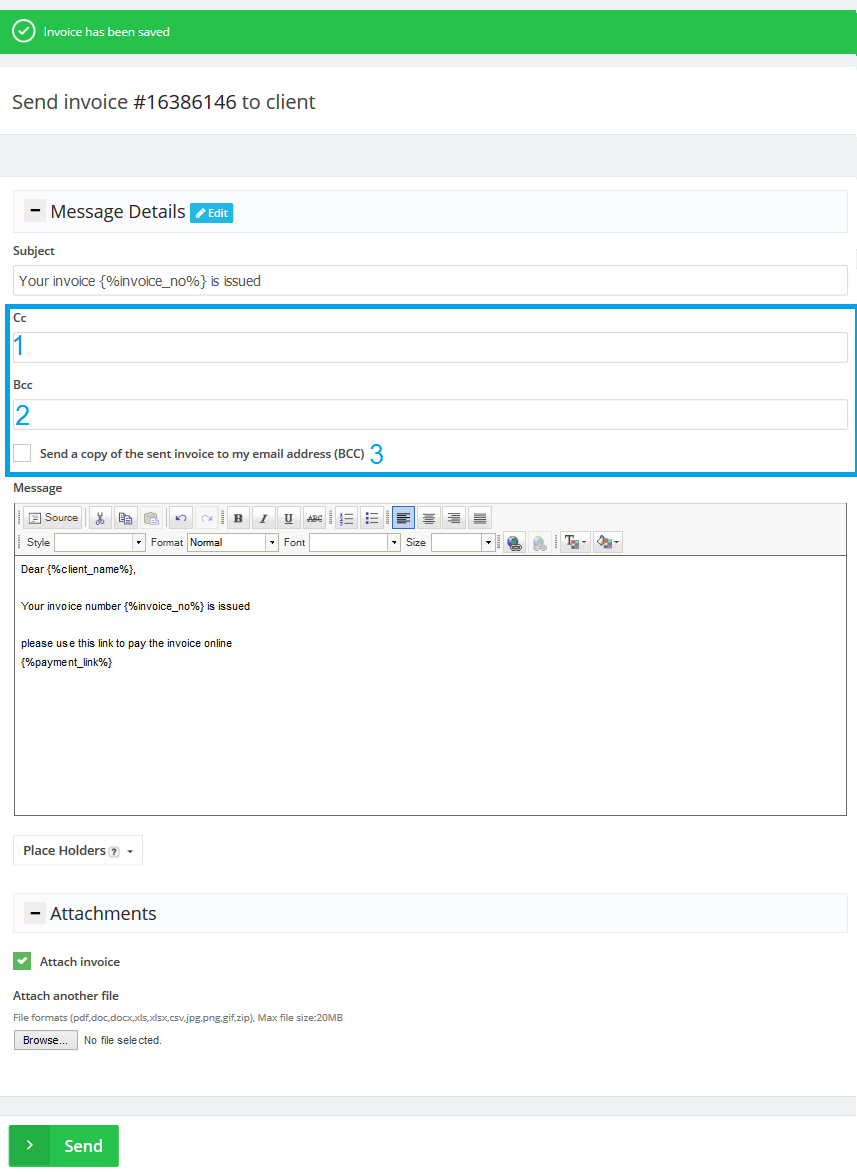Click the Copy icon in editor toolbar

[126, 518]
